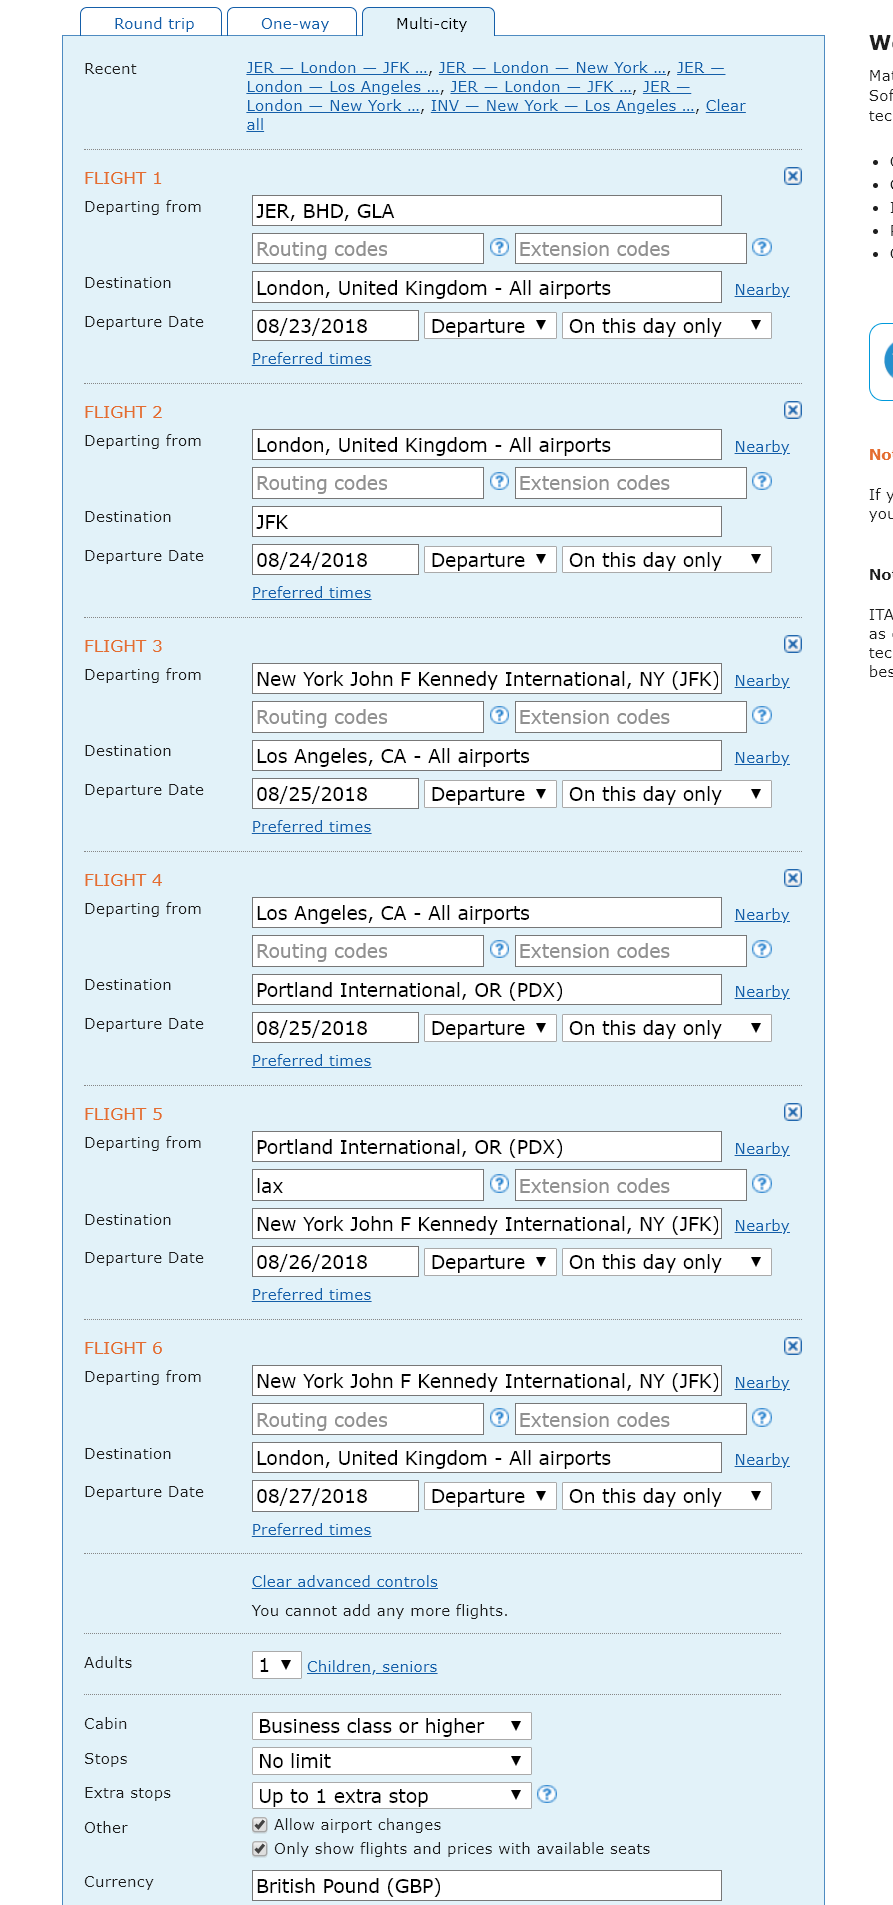Open extension codes help for Flight 2
This screenshot has height=1905, width=893.
click(x=761, y=482)
